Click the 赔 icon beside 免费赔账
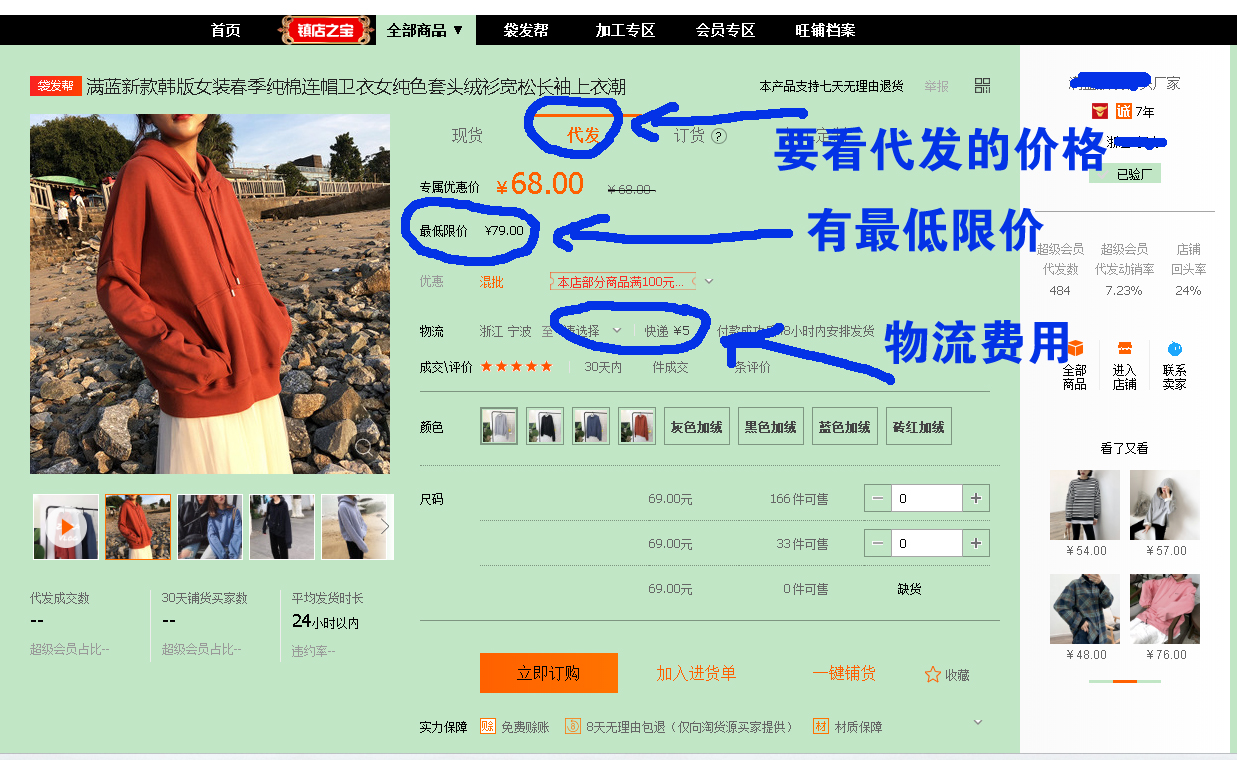 coord(488,727)
